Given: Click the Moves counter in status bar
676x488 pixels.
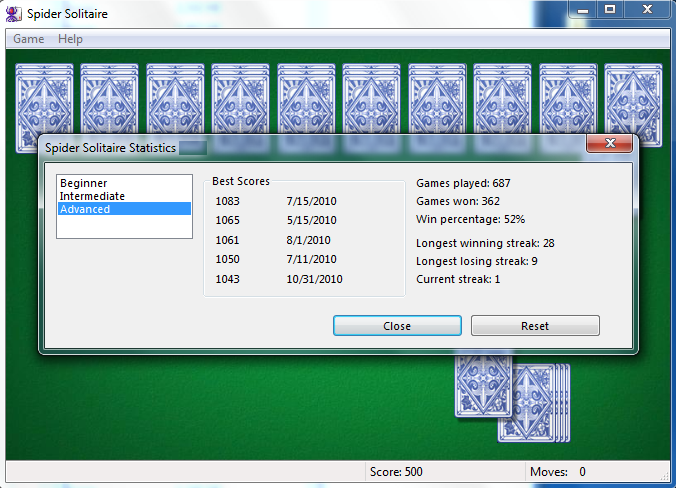Looking at the screenshot, I should pos(558,472).
